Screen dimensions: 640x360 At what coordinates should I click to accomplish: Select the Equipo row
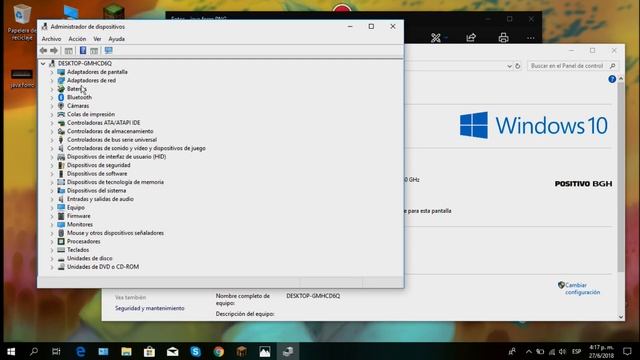point(76,207)
